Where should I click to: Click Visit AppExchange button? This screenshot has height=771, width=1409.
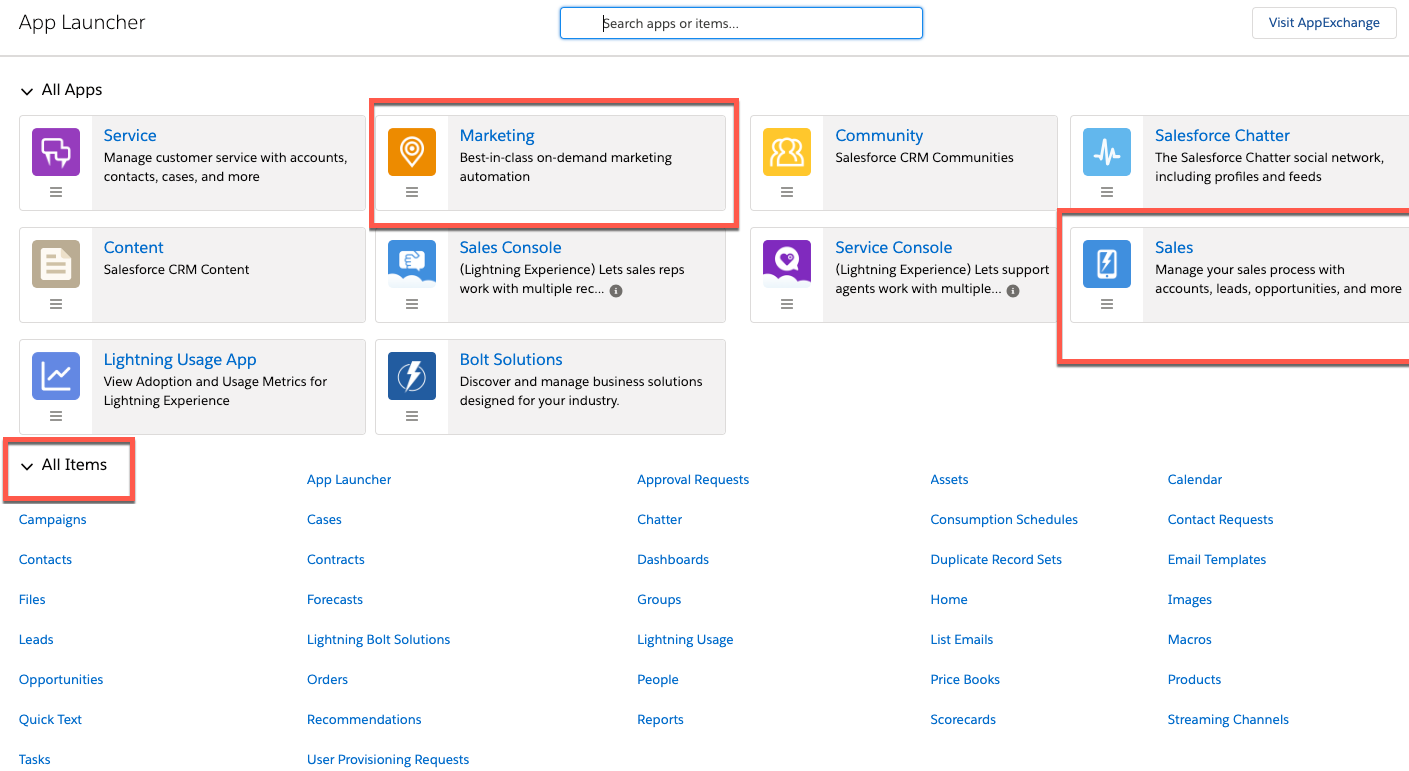coord(1324,23)
